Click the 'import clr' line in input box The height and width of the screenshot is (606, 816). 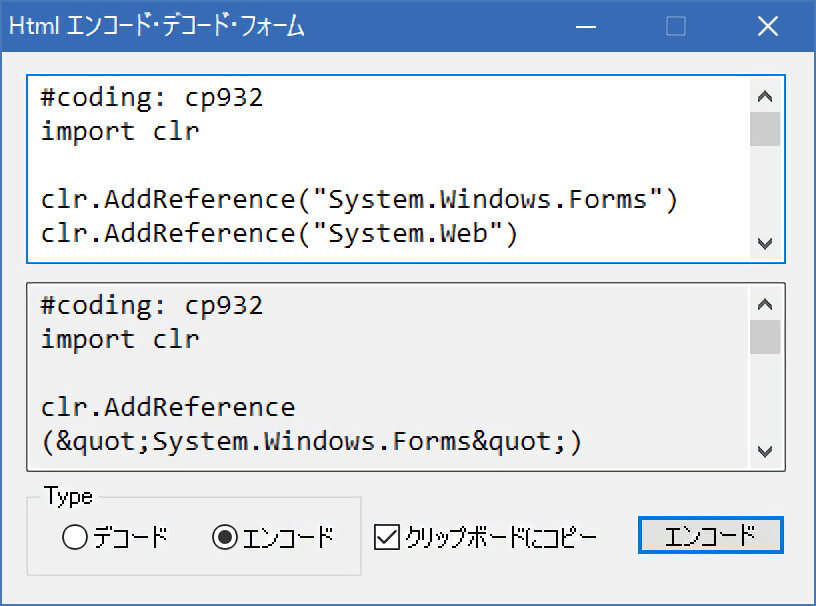click(x=120, y=131)
